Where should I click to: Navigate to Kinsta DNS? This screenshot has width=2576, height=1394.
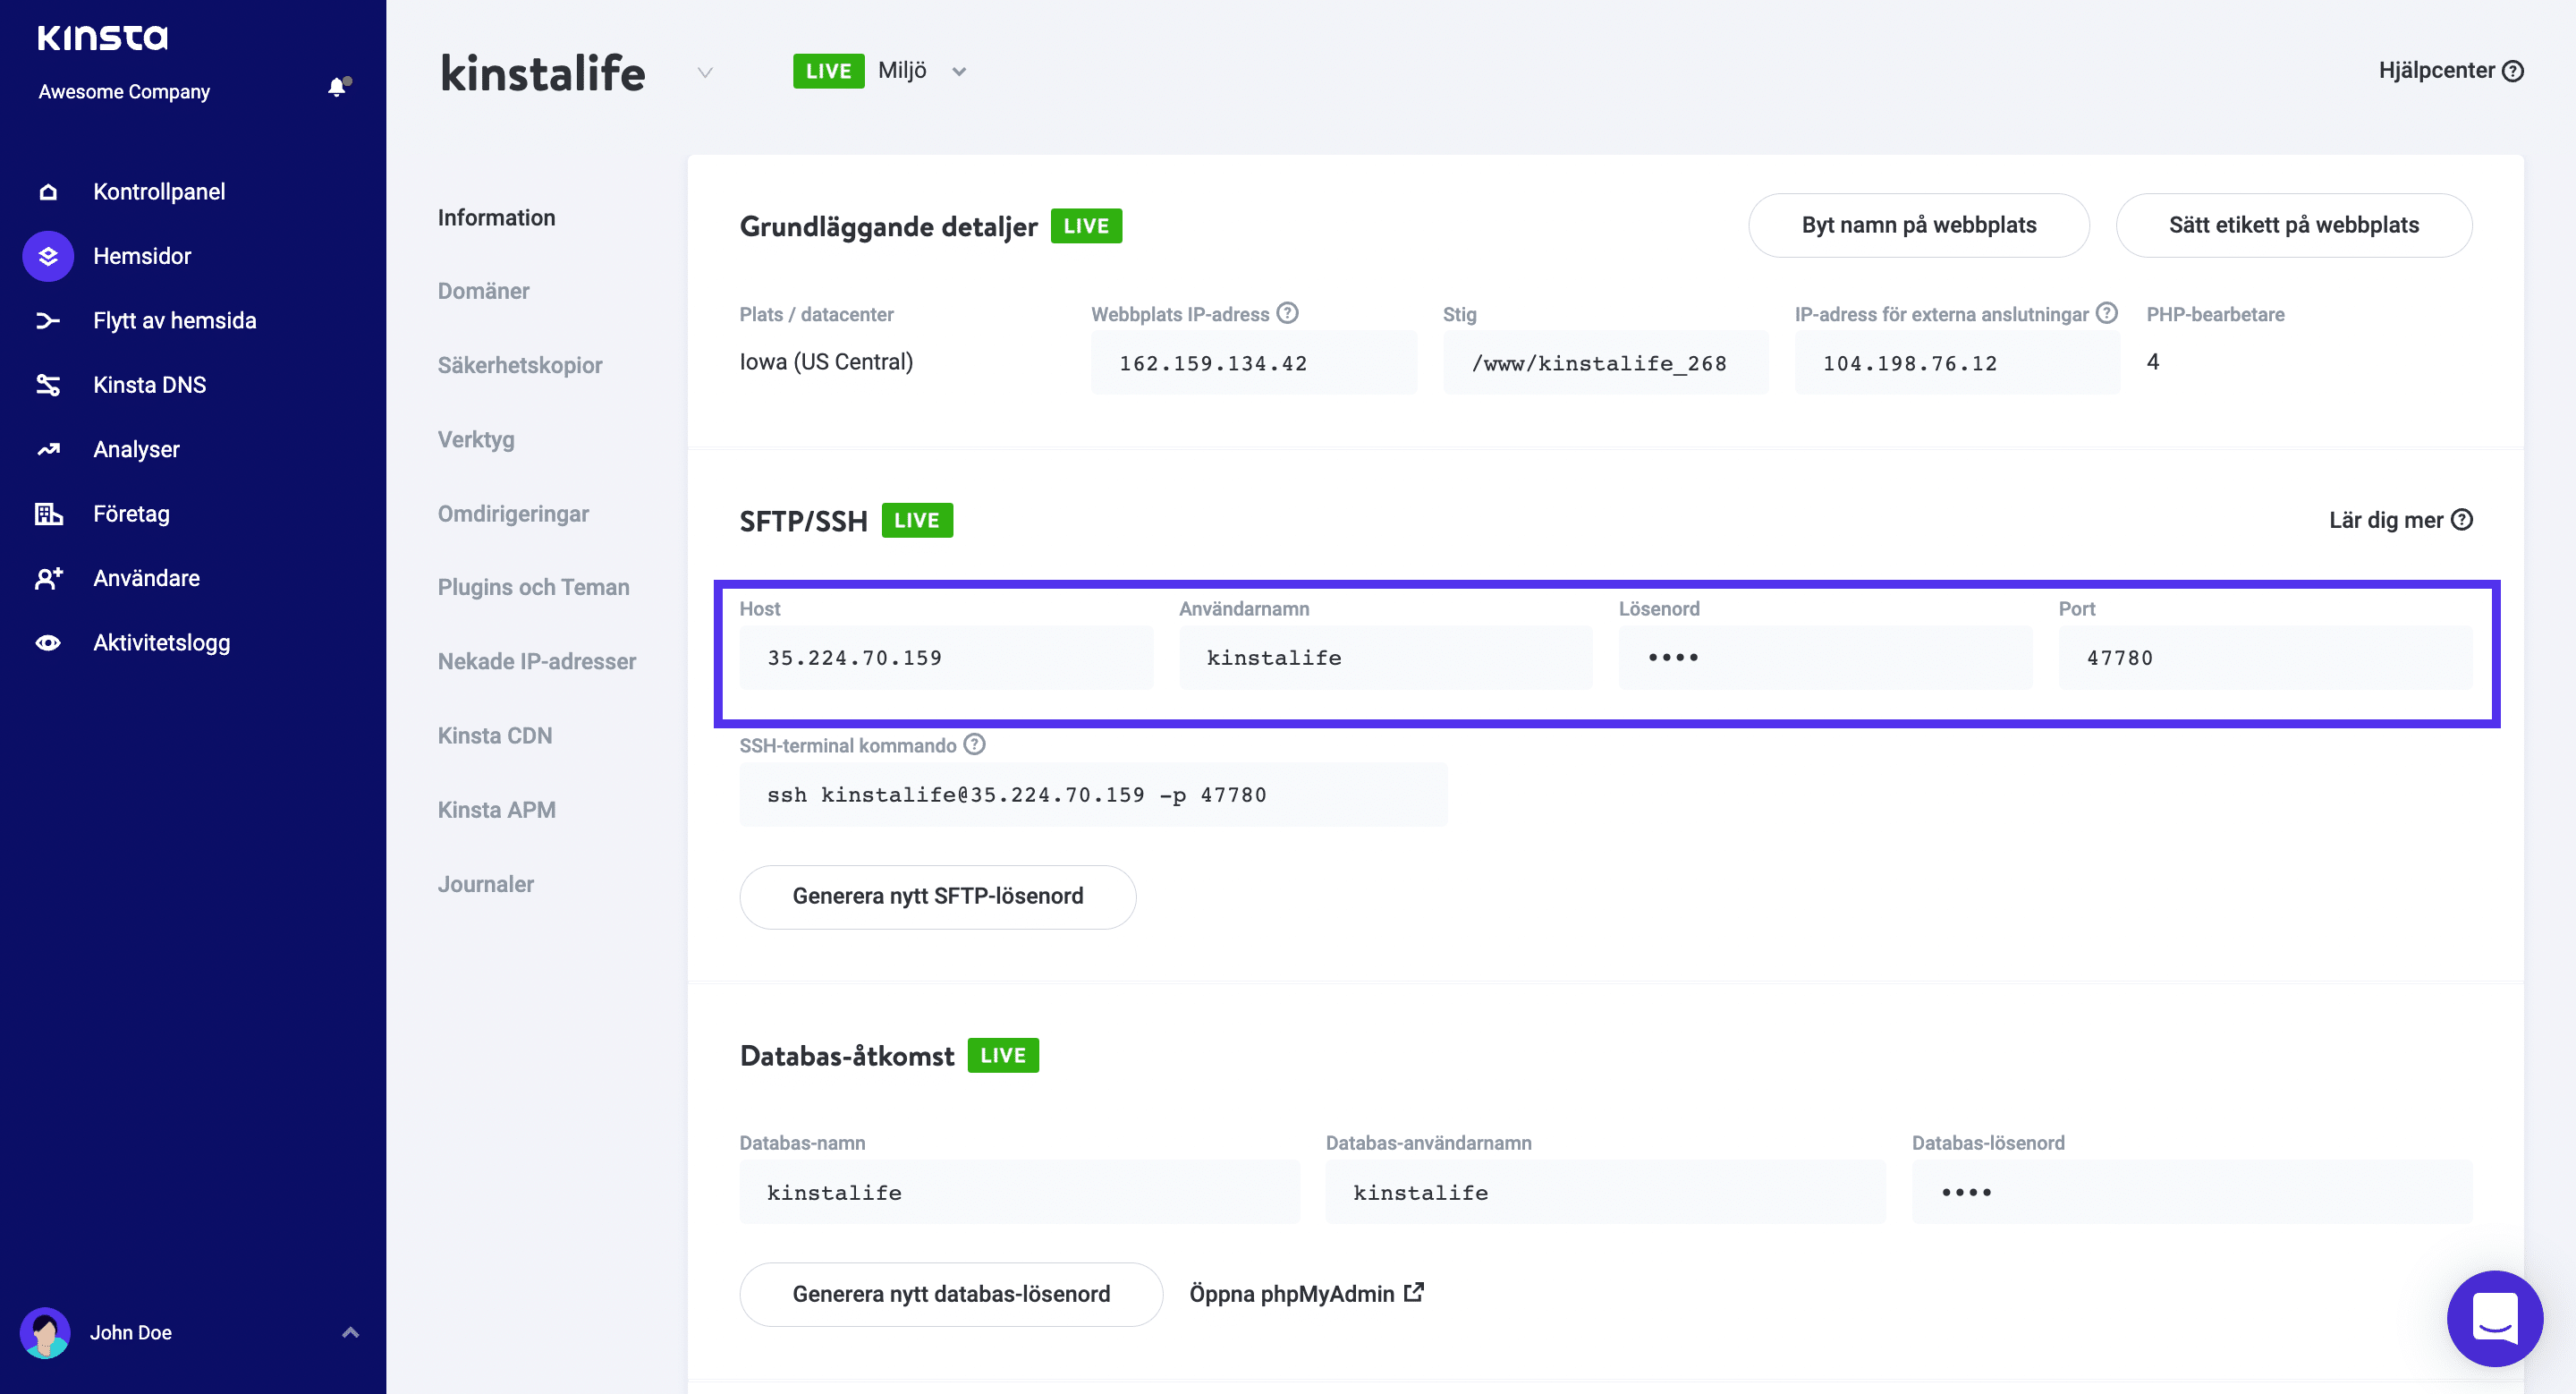(150, 385)
